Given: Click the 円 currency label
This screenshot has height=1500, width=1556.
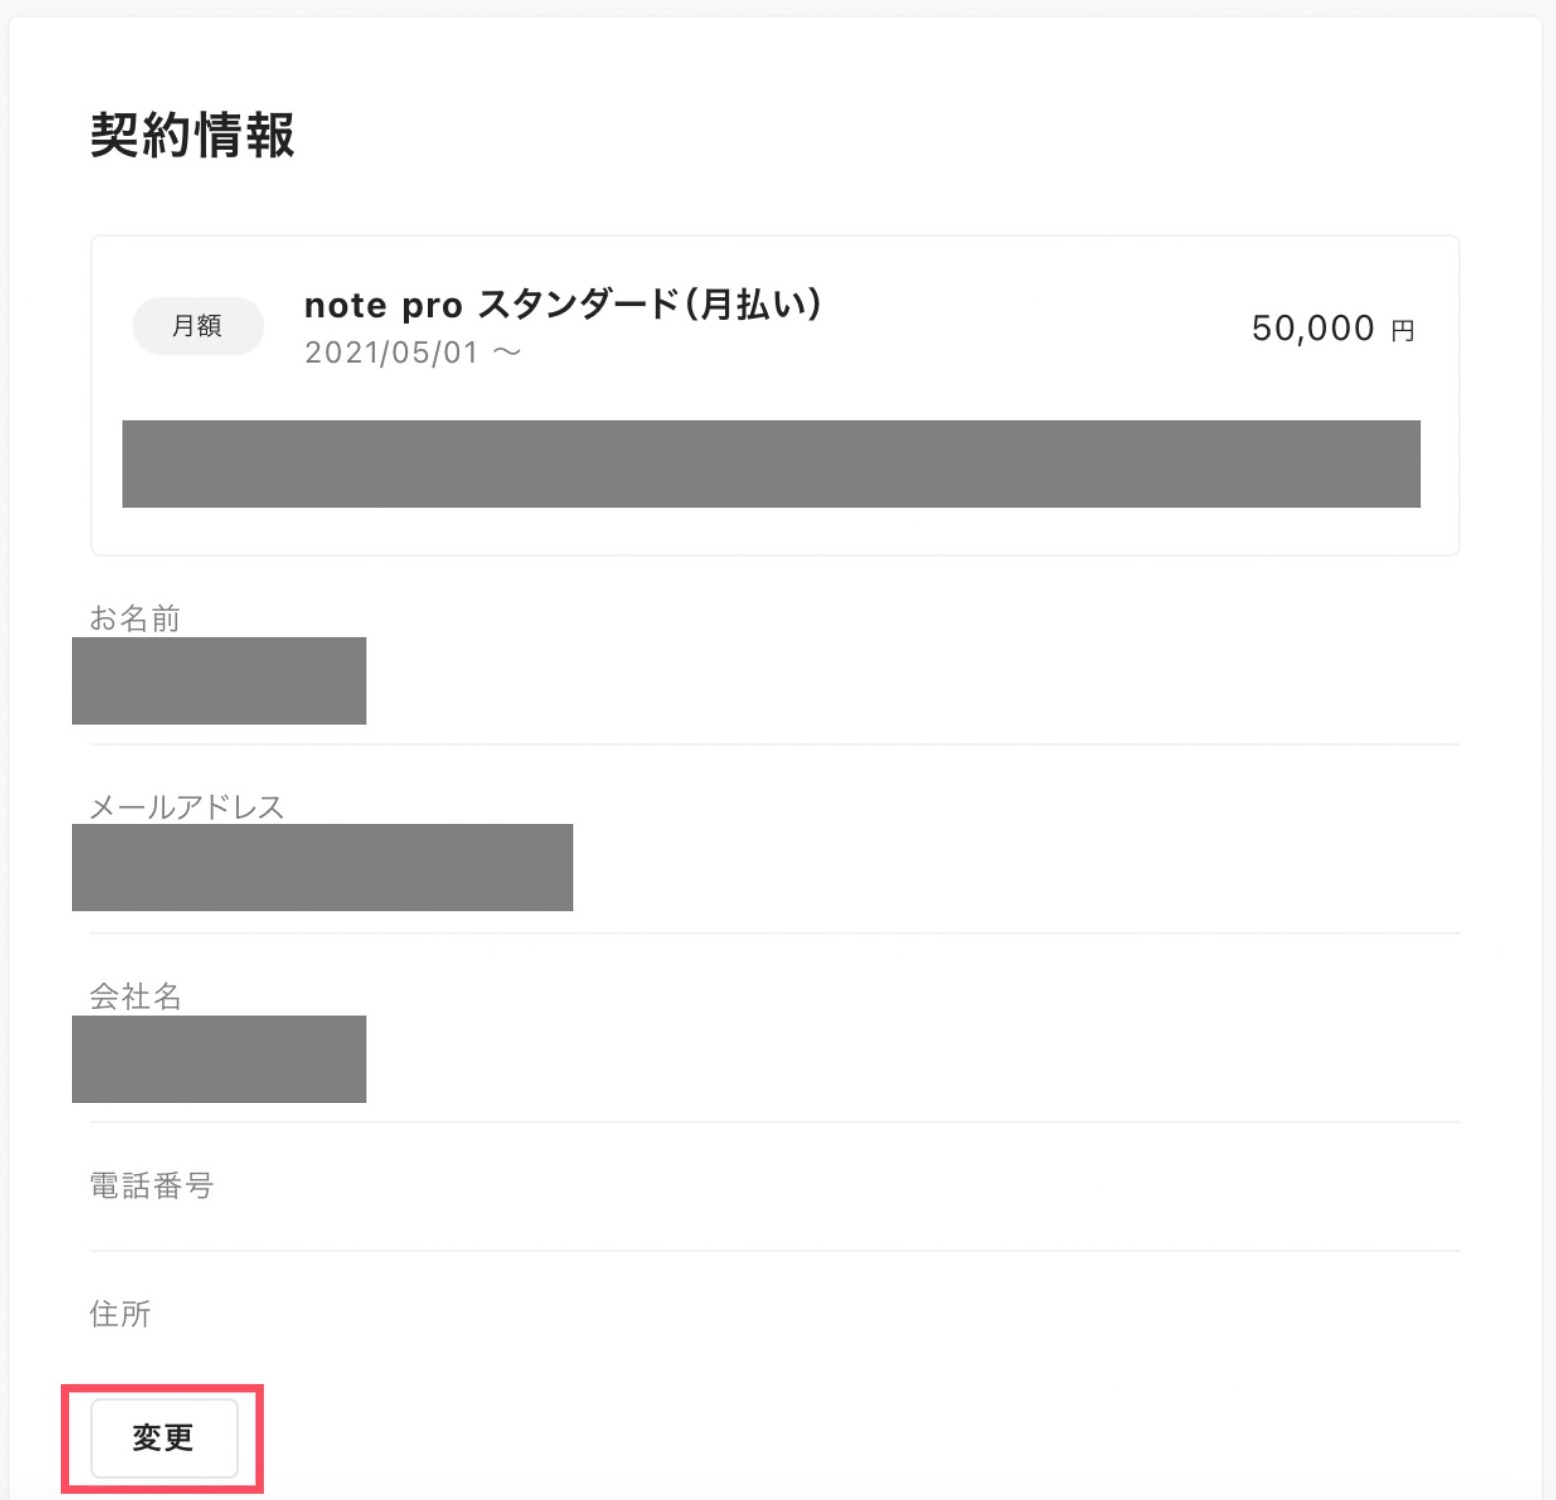Looking at the screenshot, I should pos(1402,331).
